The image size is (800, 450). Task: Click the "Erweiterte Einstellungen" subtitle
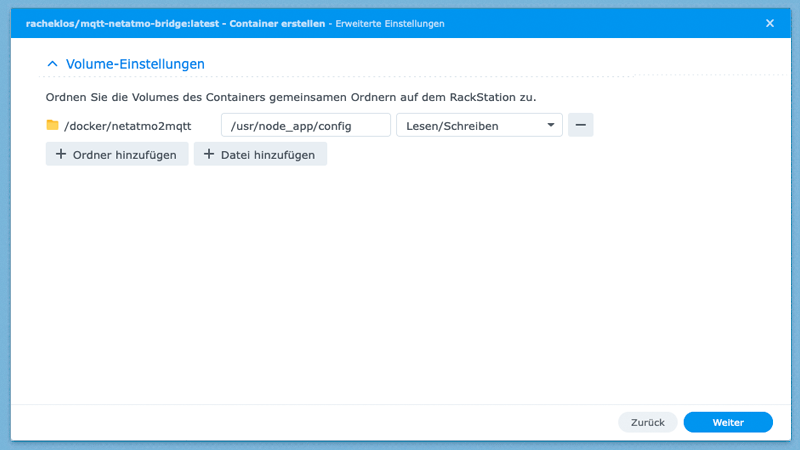tap(389, 23)
